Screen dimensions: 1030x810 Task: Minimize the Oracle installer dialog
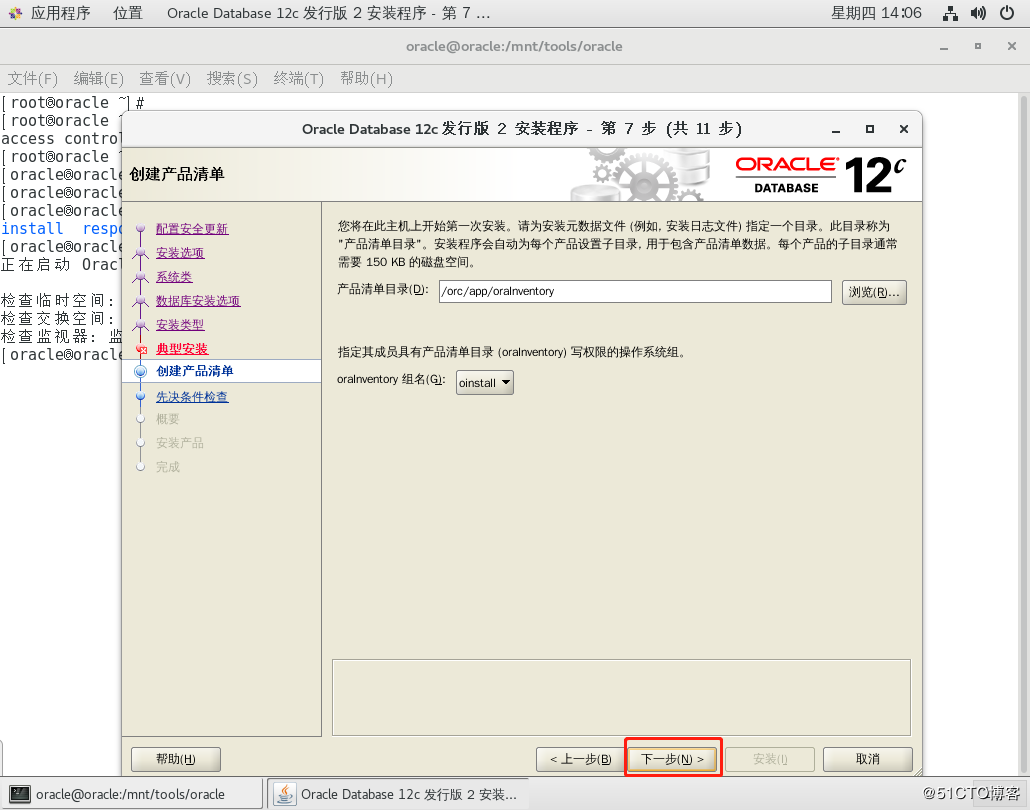click(x=836, y=129)
